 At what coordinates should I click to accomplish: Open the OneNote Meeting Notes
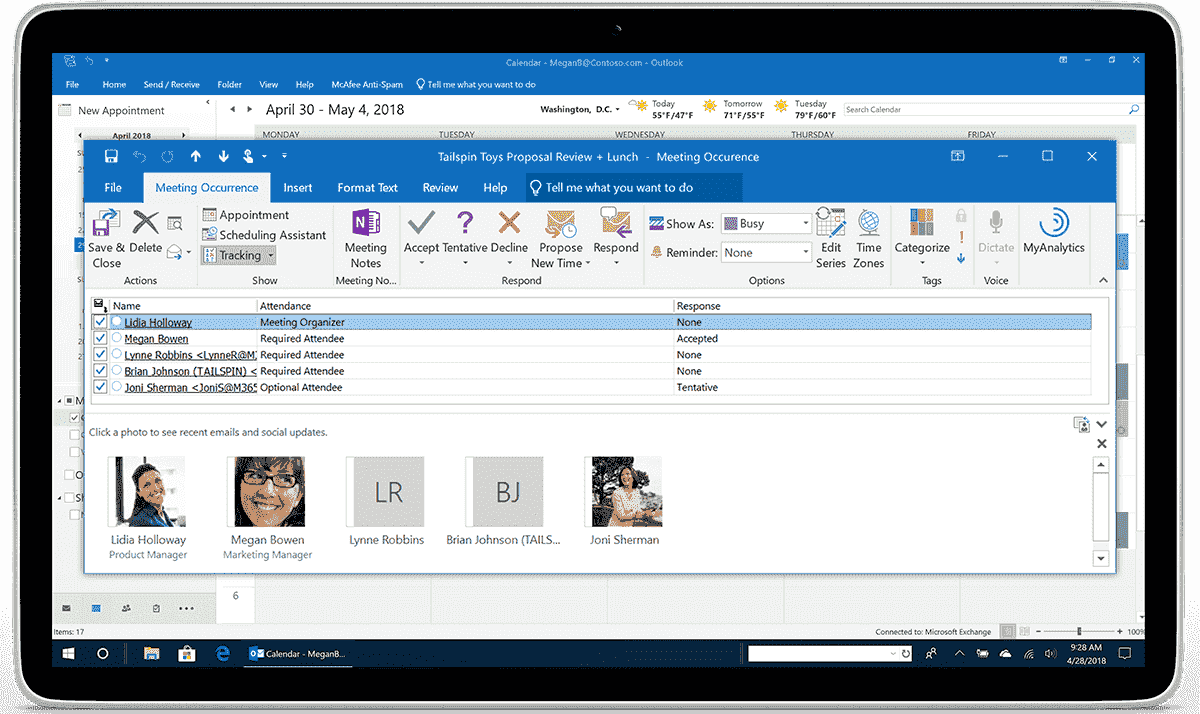(x=365, y=222)
